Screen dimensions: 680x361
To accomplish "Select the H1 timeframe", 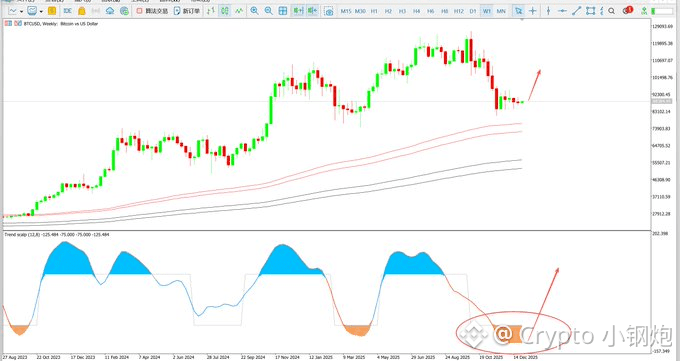I will pos(374,11).
